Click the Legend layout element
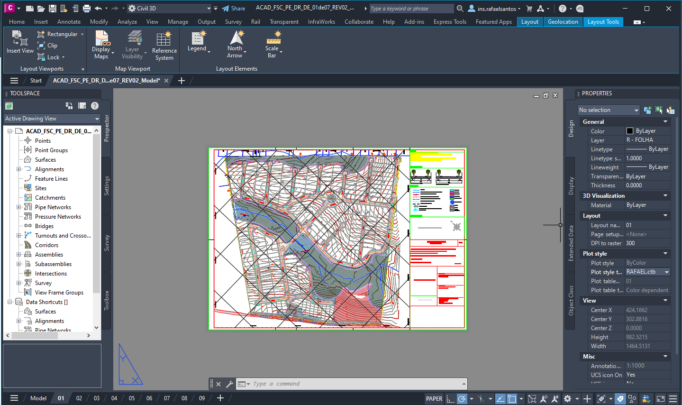The width and height of the screenshot is (682, 405). point(197,44)
